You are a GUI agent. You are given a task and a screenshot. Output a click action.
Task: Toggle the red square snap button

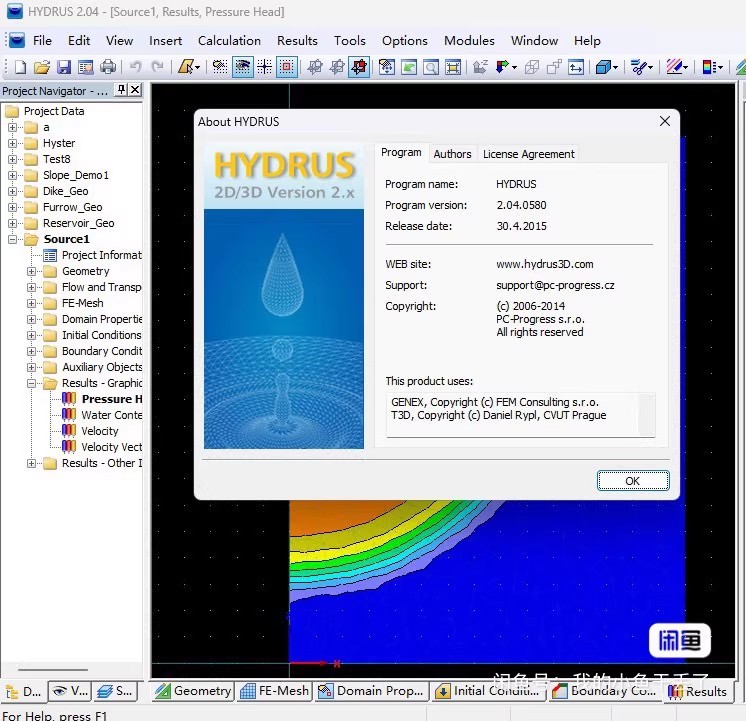(287, 67)
